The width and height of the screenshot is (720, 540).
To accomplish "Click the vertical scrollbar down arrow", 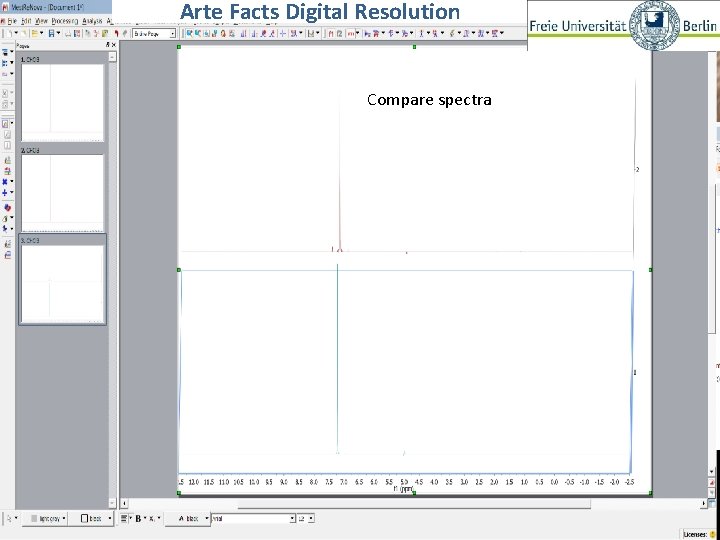I will tap(712, 472).
